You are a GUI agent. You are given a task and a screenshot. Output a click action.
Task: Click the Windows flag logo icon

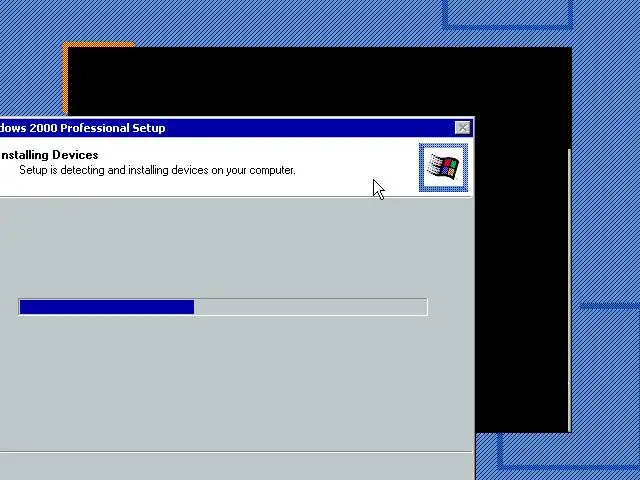pyautogui.click(x=443, y=167)
